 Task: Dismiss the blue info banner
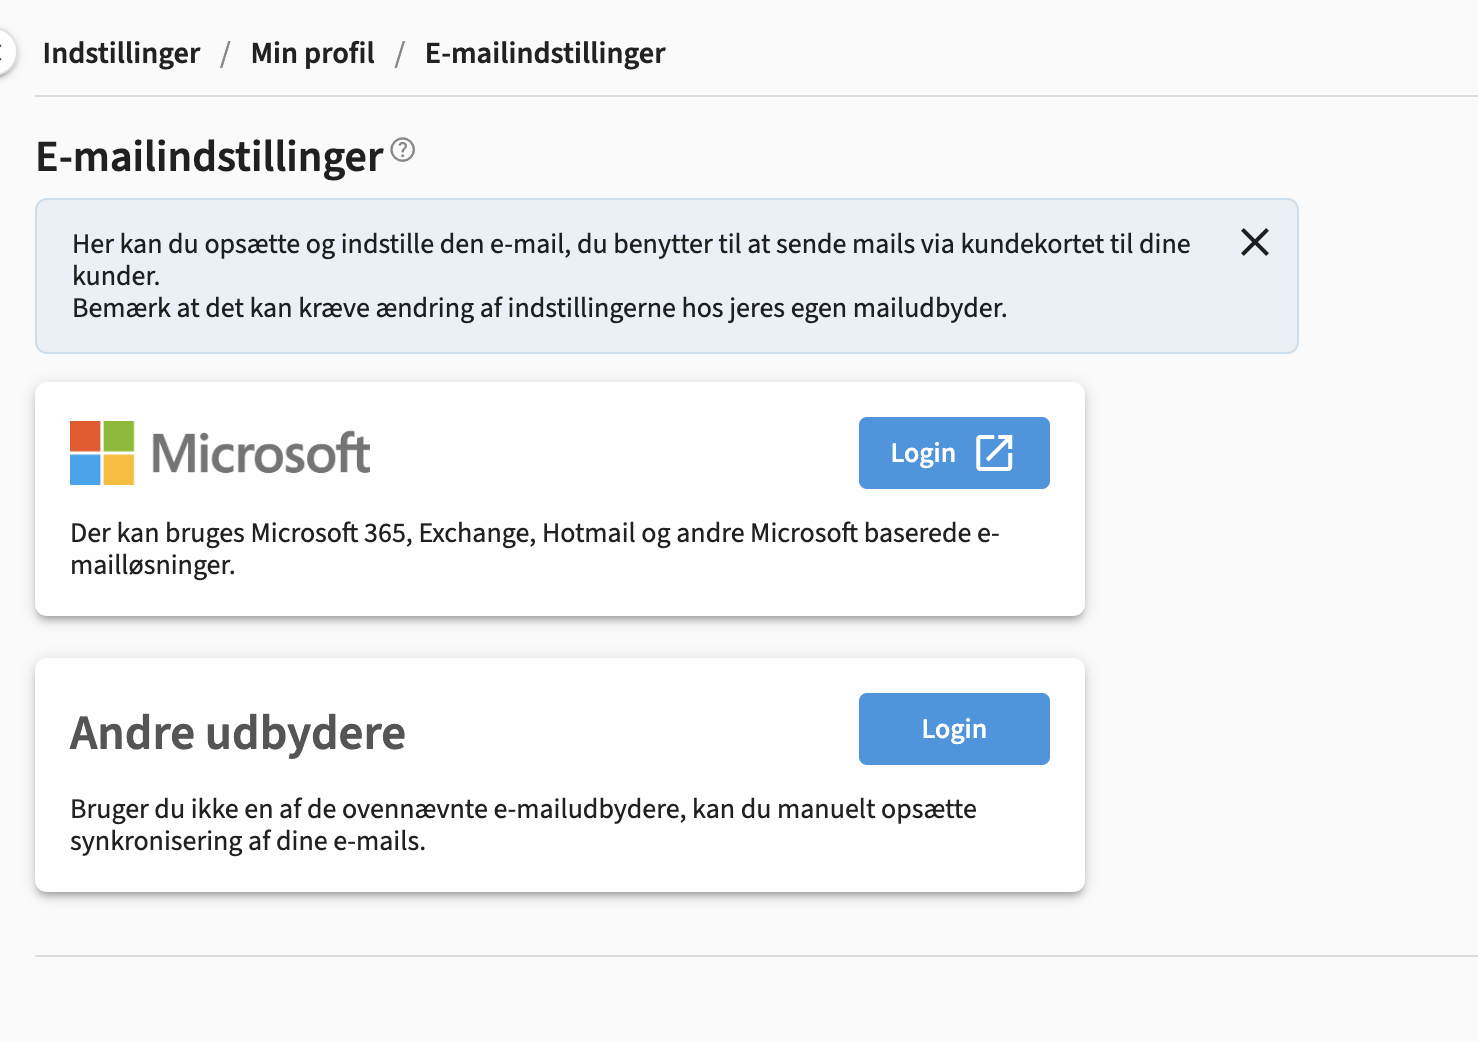point(1254,242)
